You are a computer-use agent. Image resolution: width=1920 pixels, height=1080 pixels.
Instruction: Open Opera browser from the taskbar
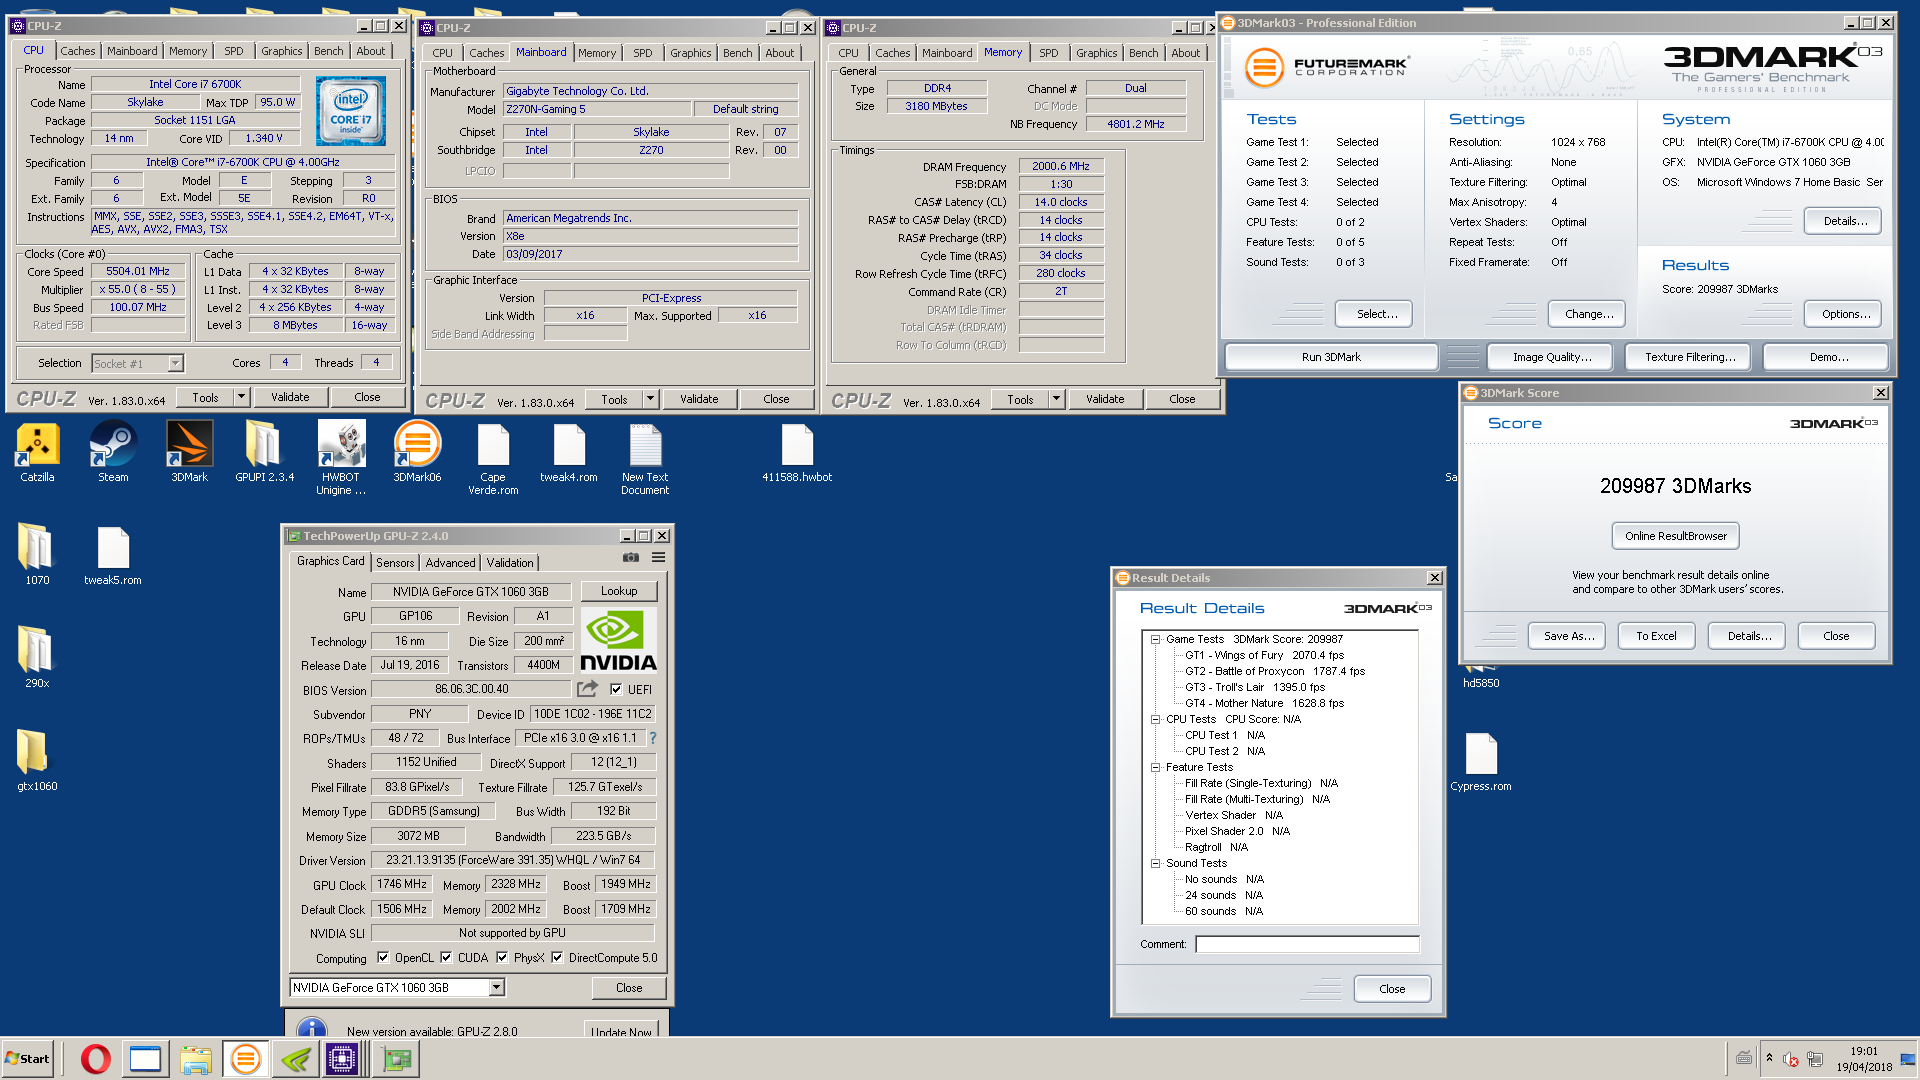96,1059
